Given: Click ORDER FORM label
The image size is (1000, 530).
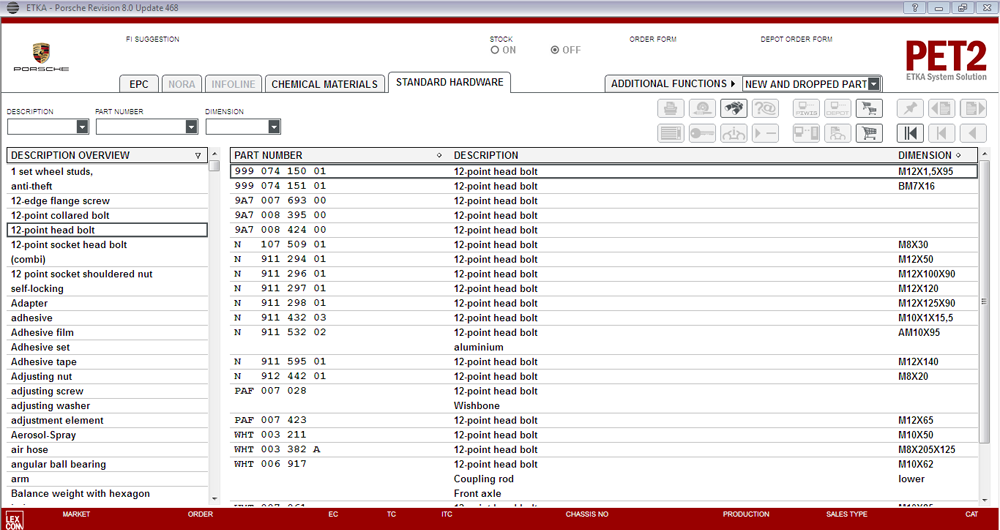Looking at the screenshot, I should (x=652, y=40).
